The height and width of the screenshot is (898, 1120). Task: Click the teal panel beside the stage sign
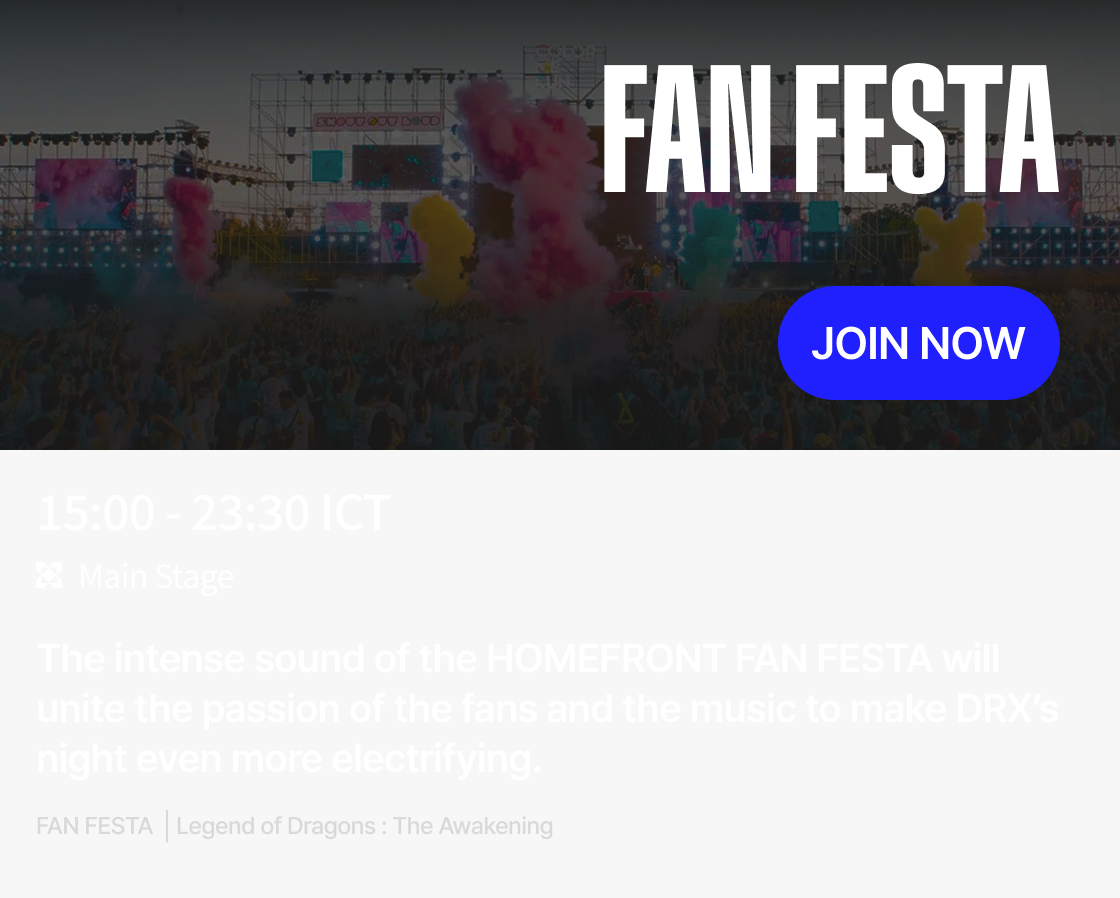click(327, 165)
